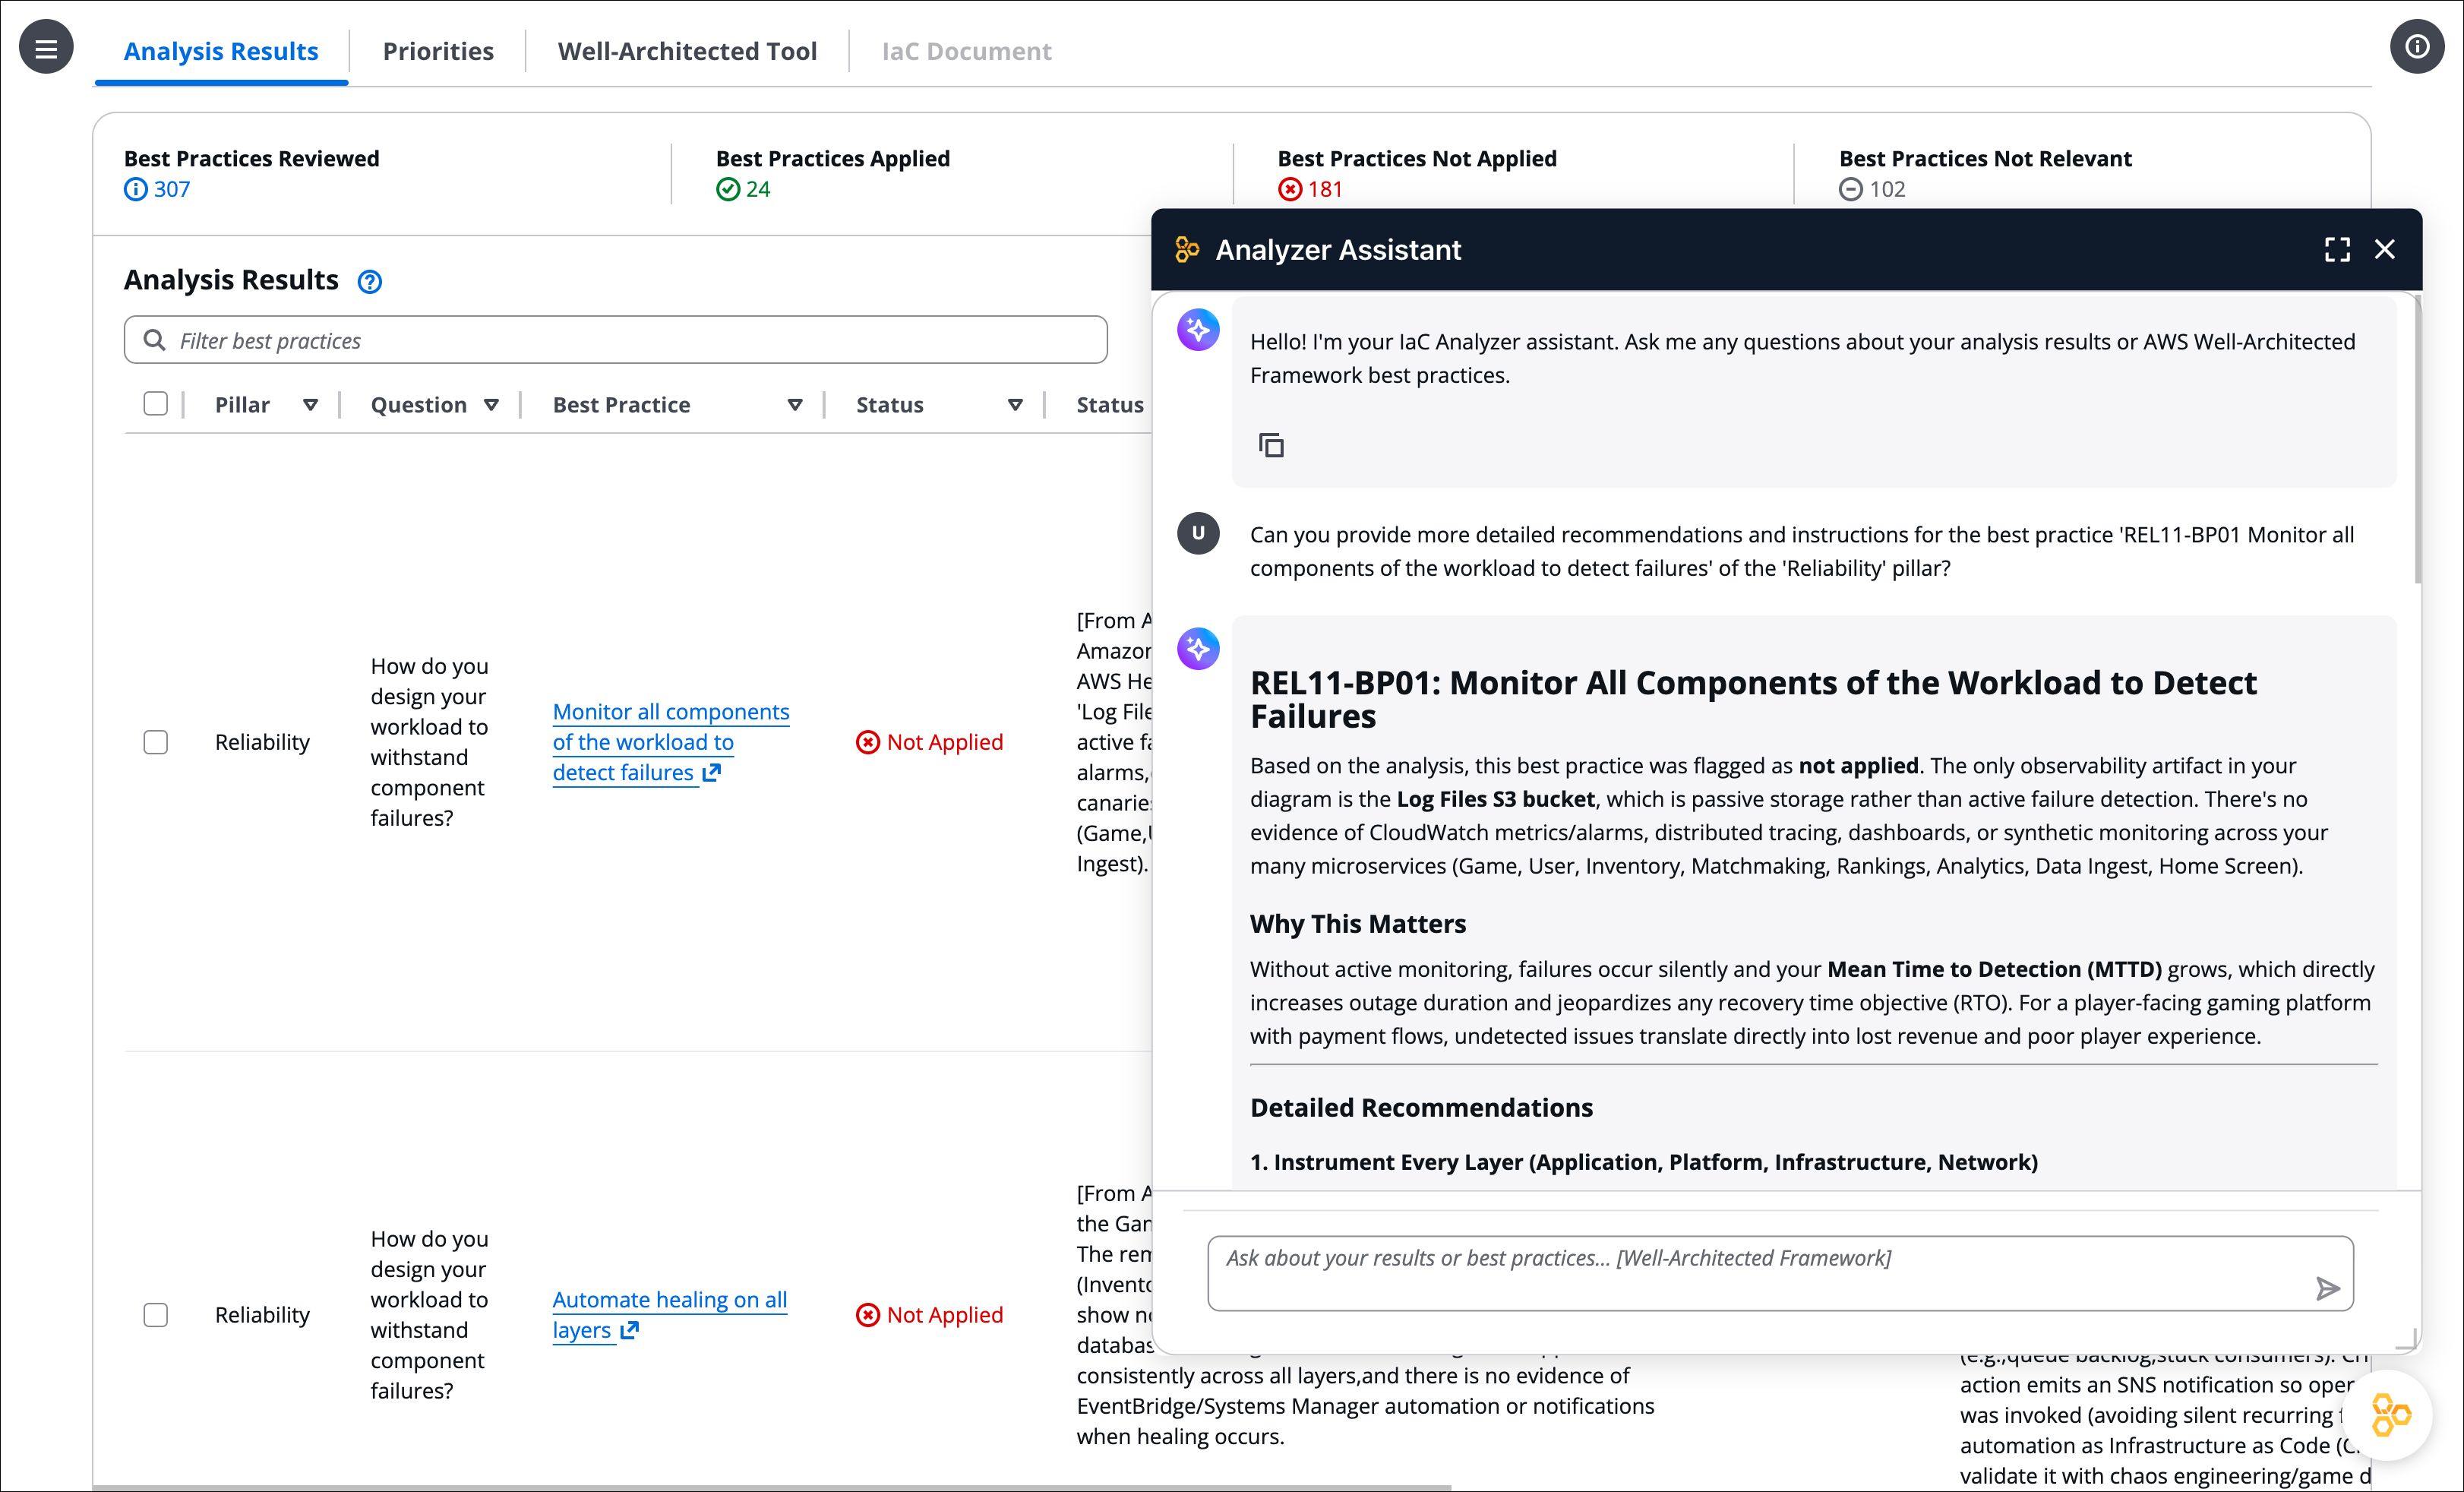Click Not Applied status icon in Automate healing row
Viewport: 2464px width, 1492px height.
[x=867, y=1315]
